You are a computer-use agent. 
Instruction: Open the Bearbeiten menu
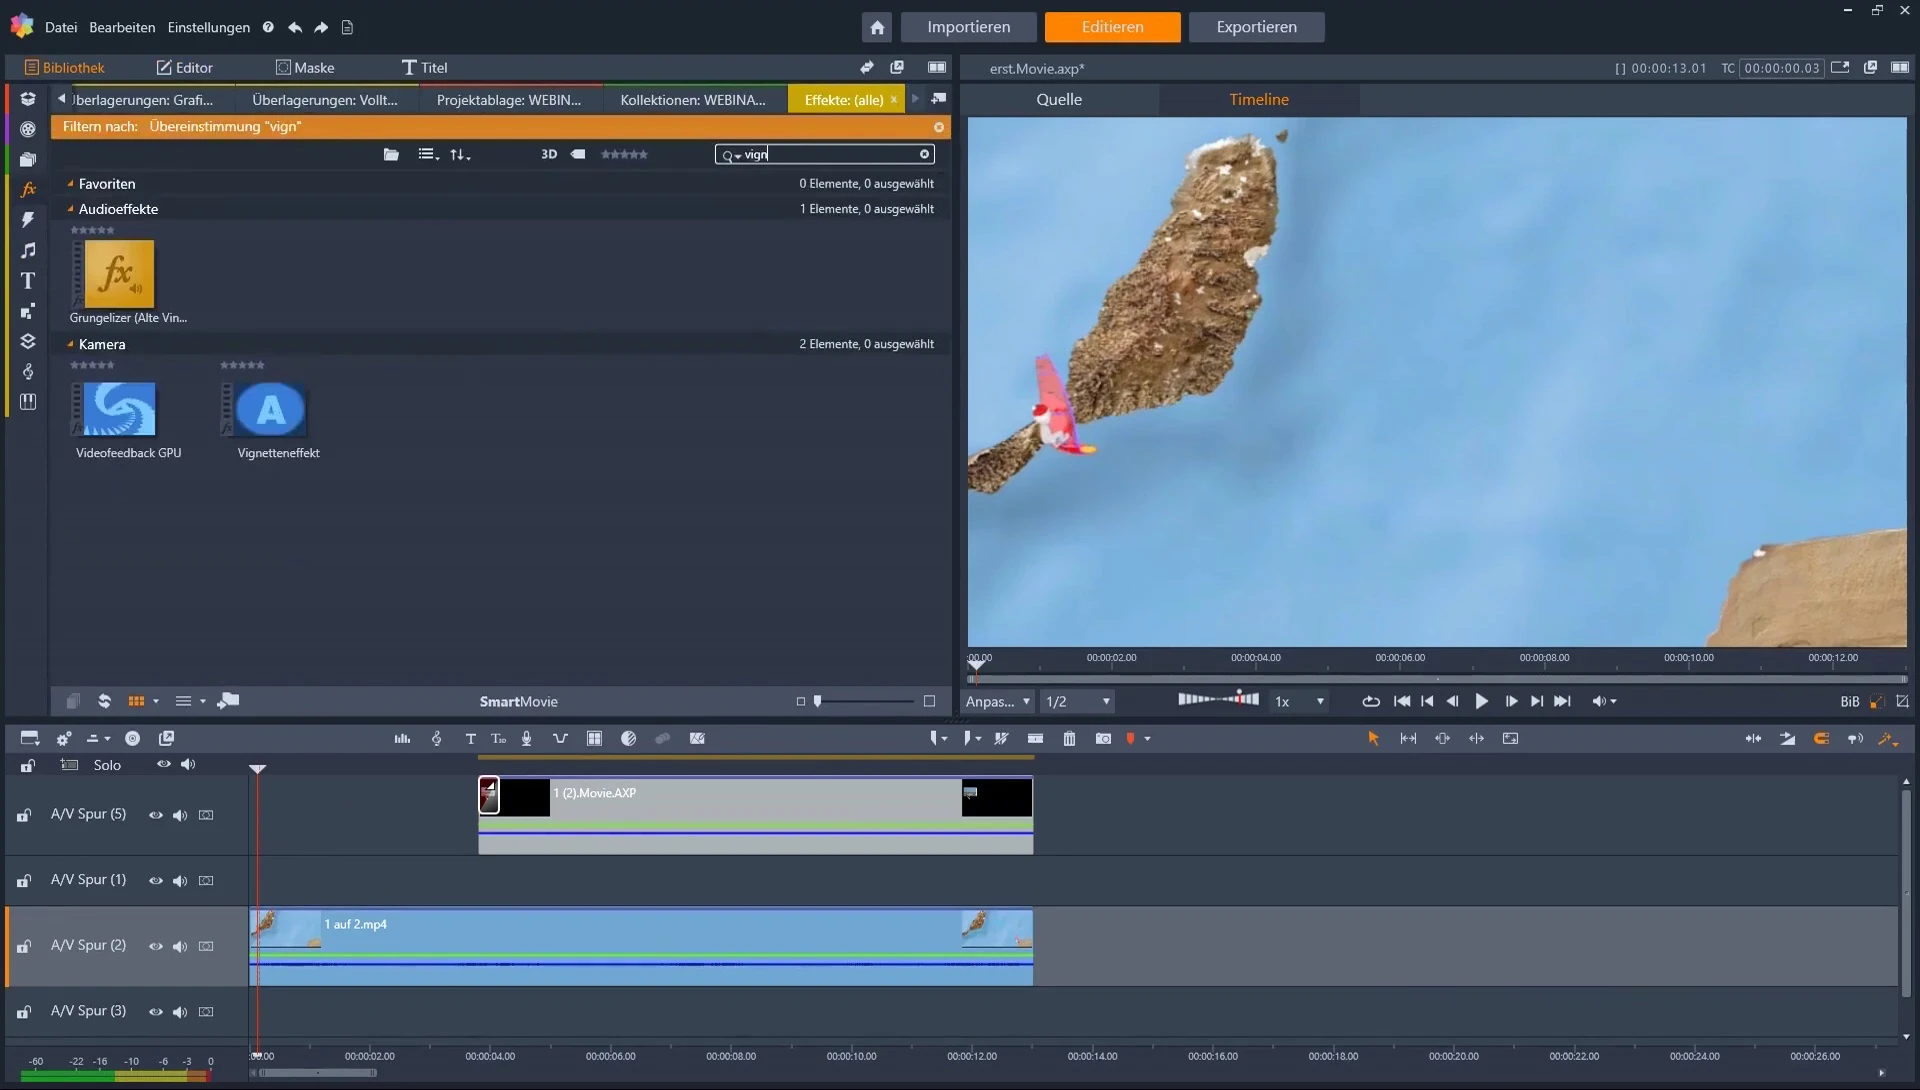click(122, 27)
